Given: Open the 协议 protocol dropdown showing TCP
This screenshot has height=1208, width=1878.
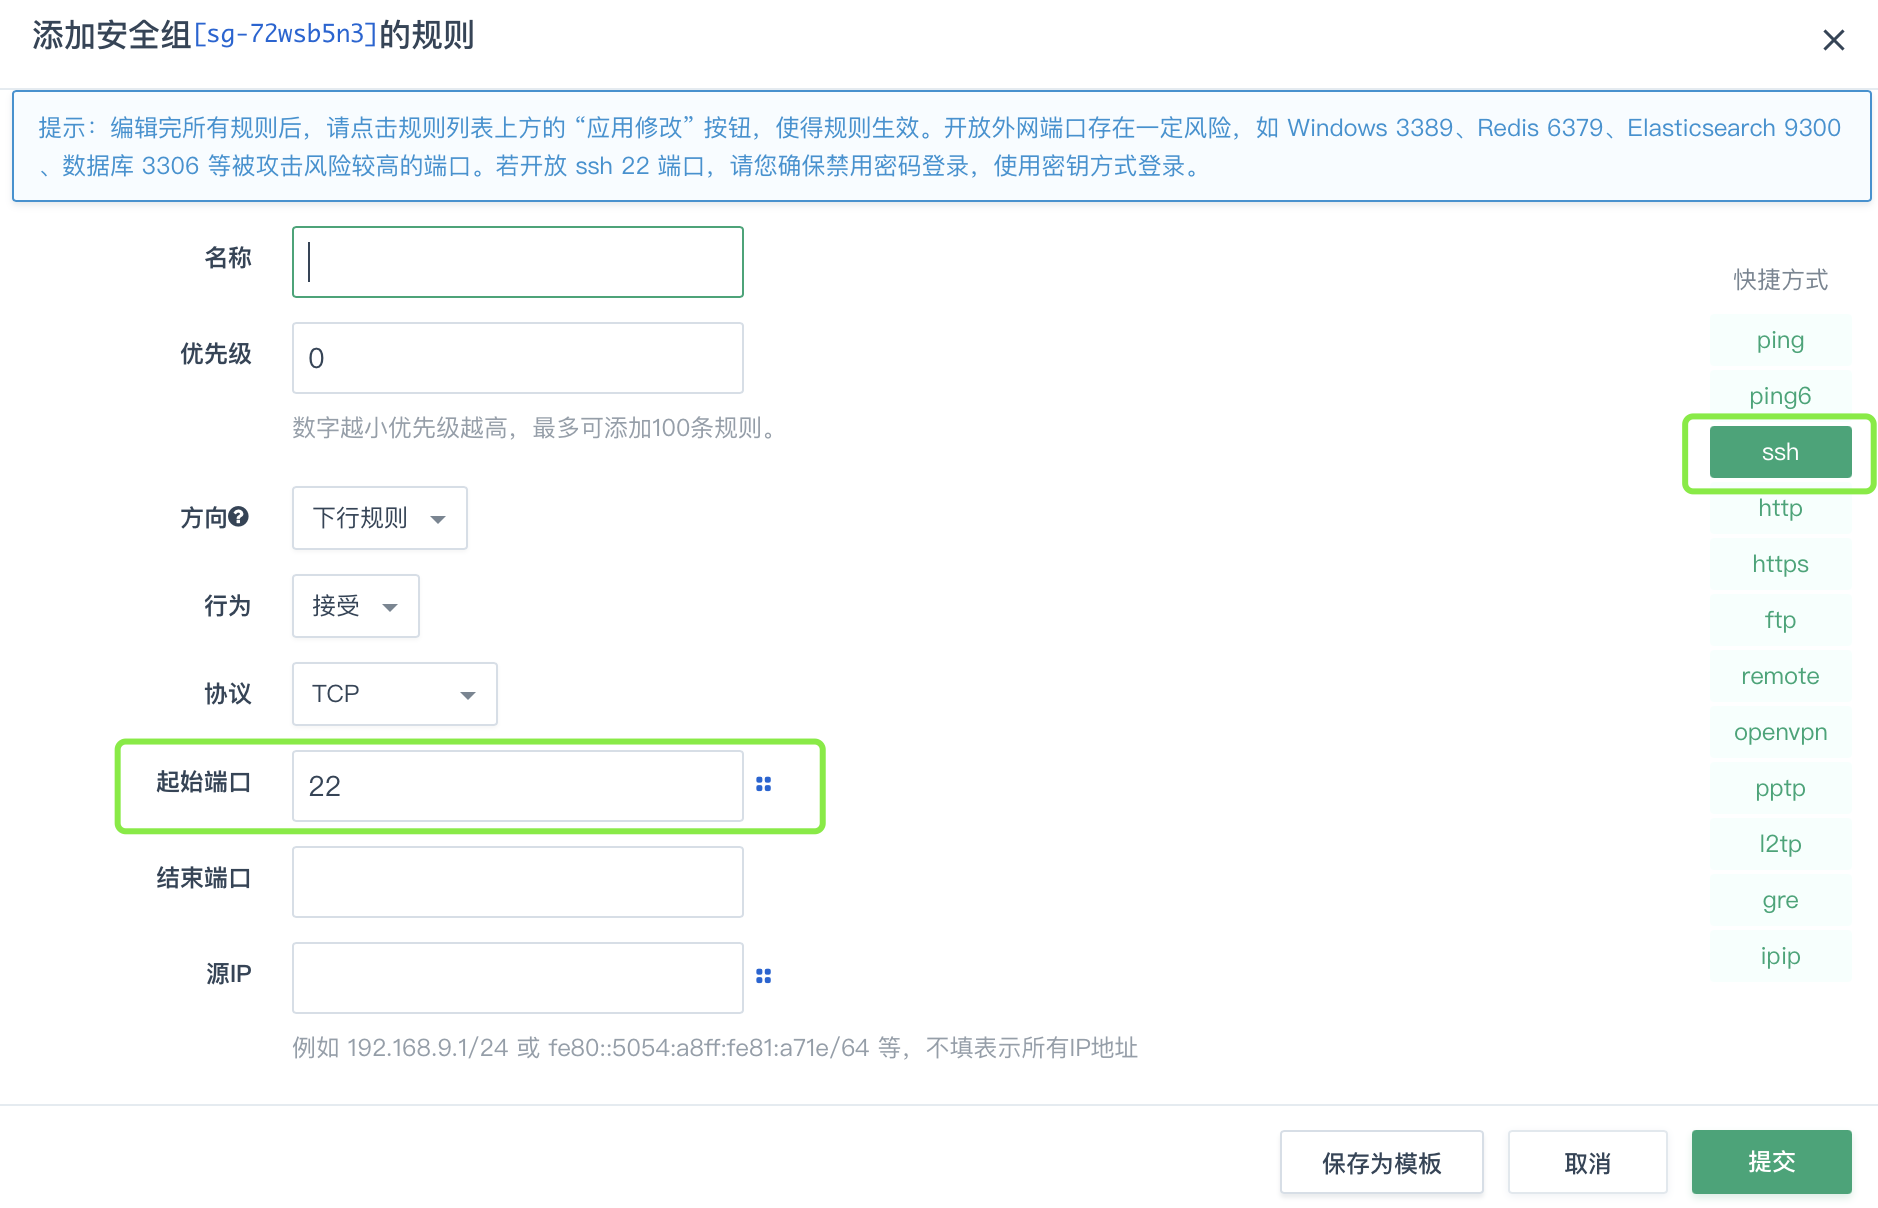Looking at the screenshot, I should pos(395,694).
